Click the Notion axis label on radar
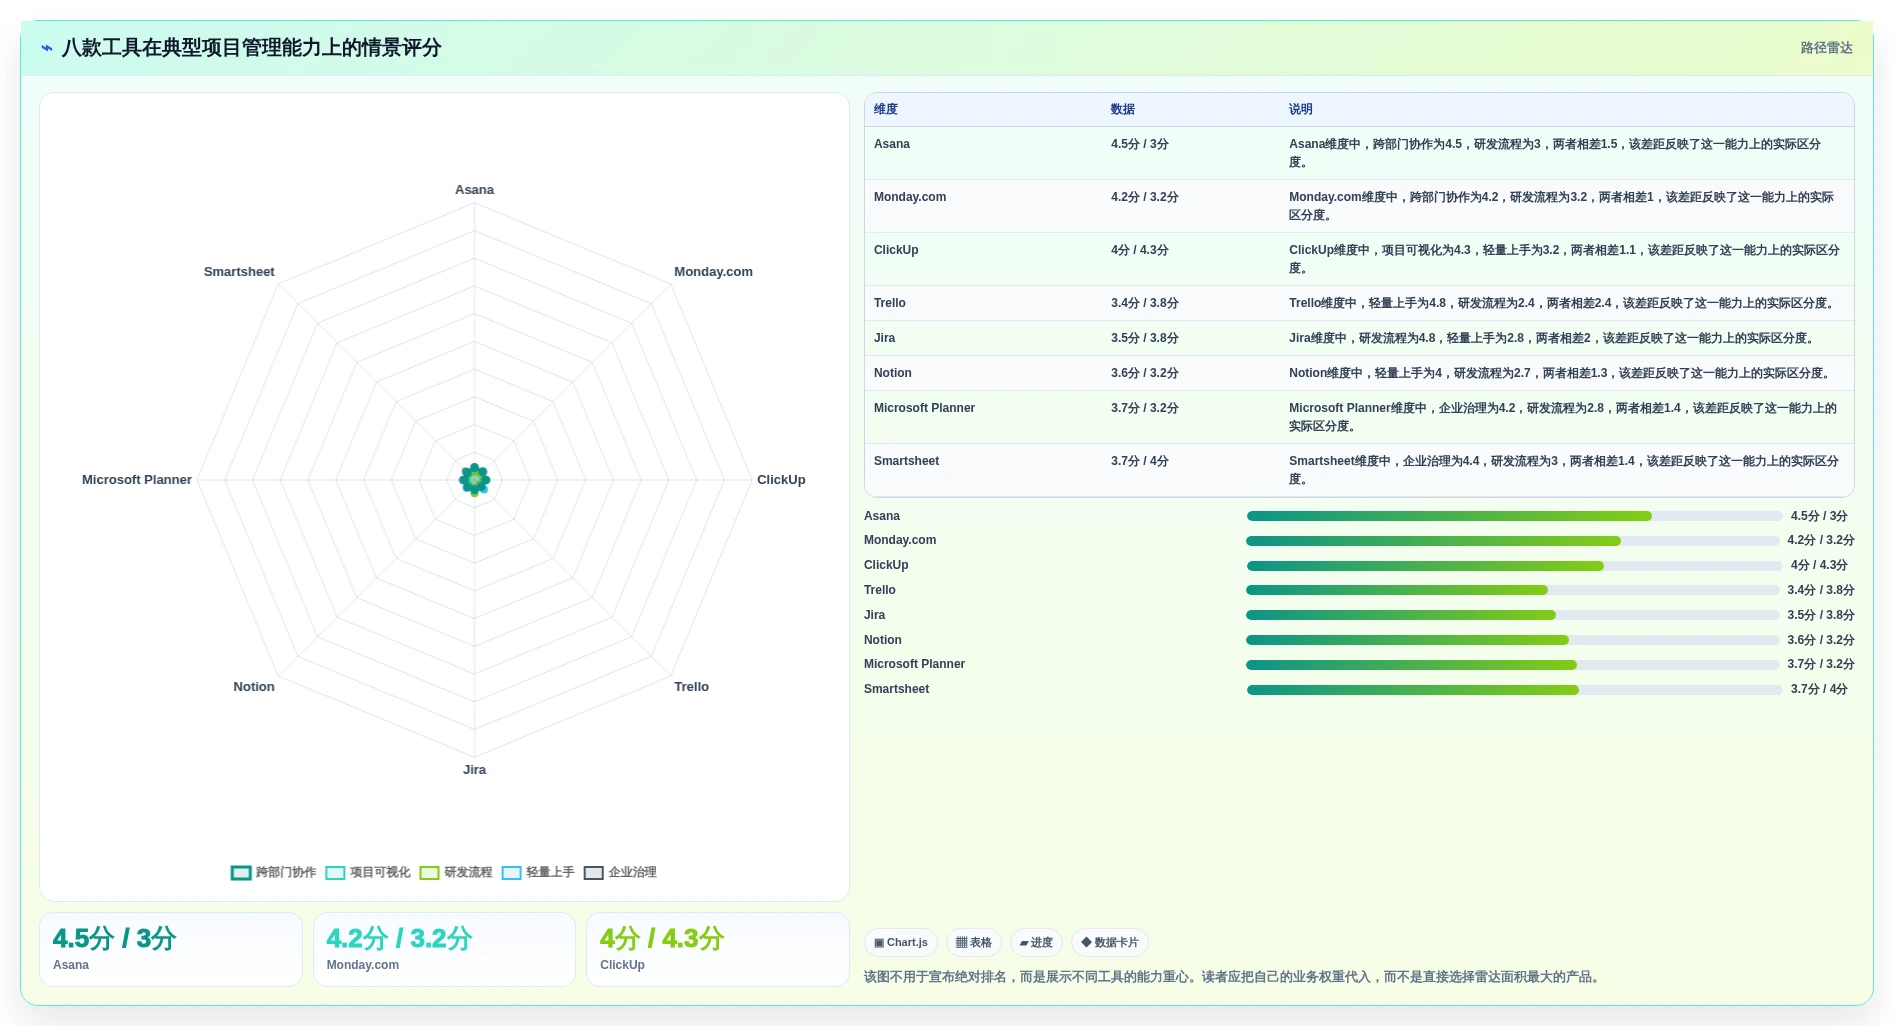The image size is (1894, 1026). click(x=254, y=687)
